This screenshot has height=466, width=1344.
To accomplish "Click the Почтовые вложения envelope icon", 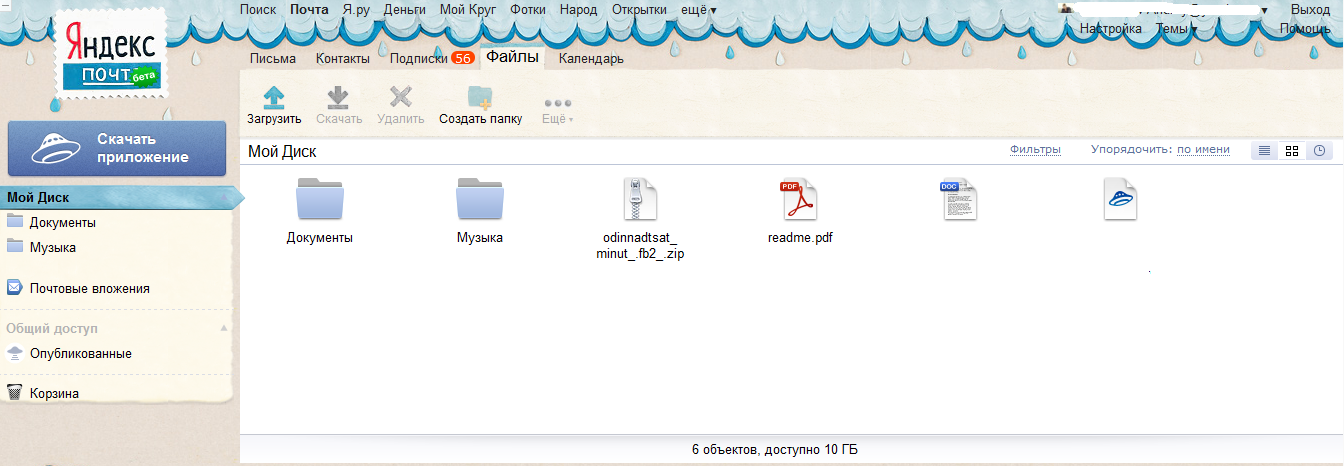I will point(14,288).
